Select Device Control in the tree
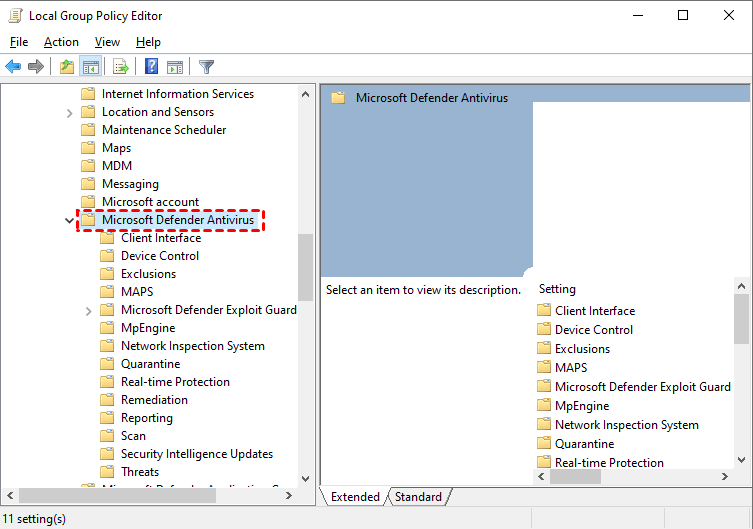Image resolution: width=753 pixels, height=529 pixels. click(x=160, y=256)
